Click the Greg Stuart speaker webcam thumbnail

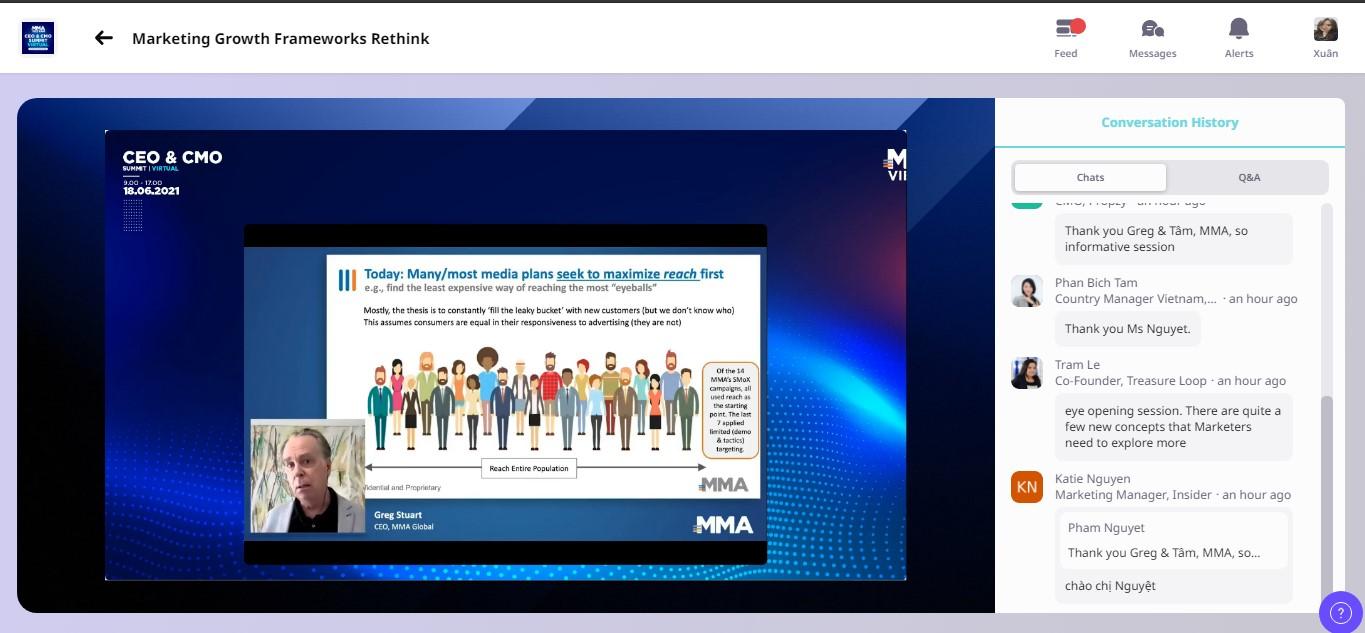click(307, 476)
